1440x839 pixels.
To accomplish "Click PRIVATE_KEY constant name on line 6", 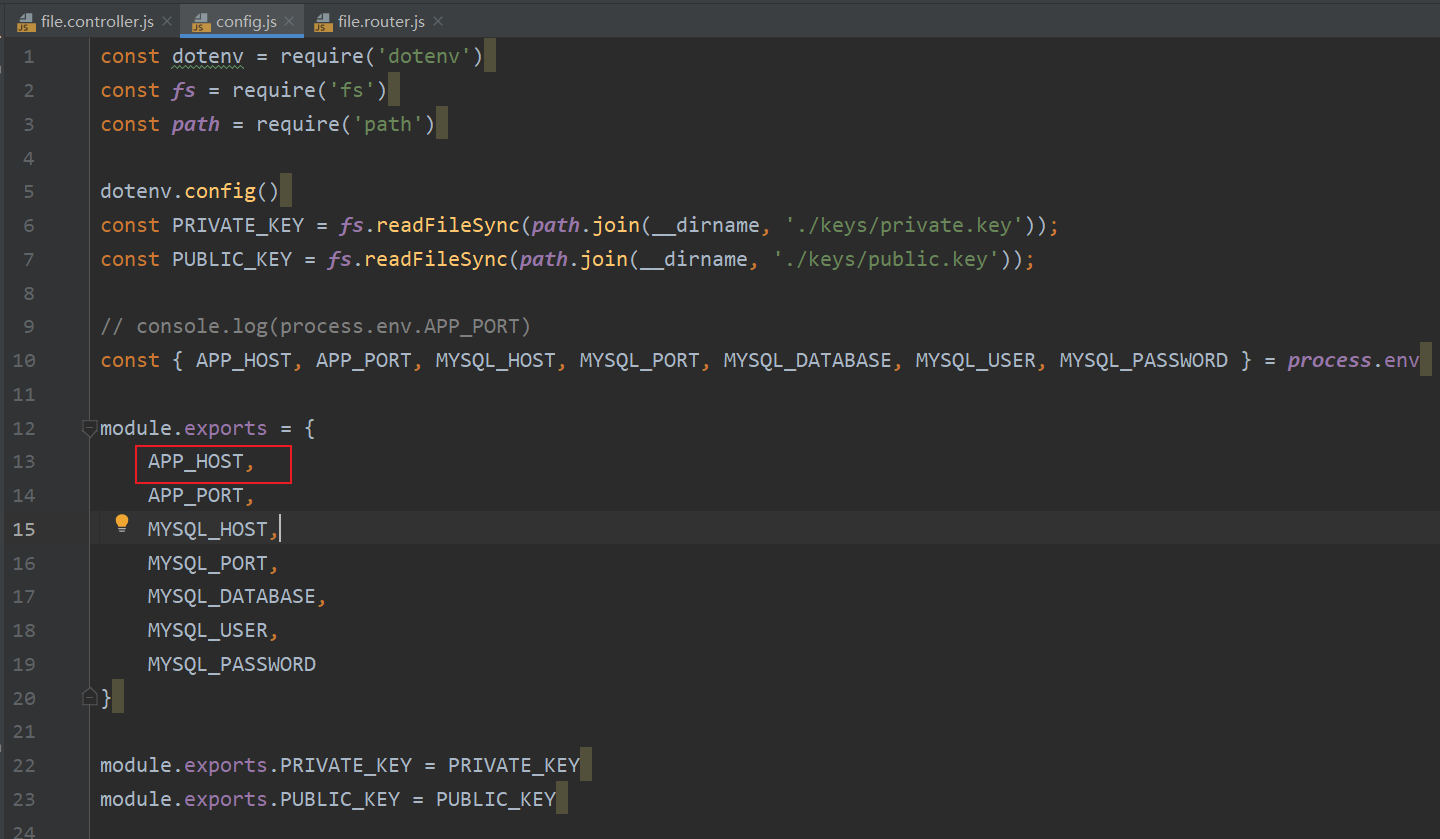I will (x=238, y=225).
